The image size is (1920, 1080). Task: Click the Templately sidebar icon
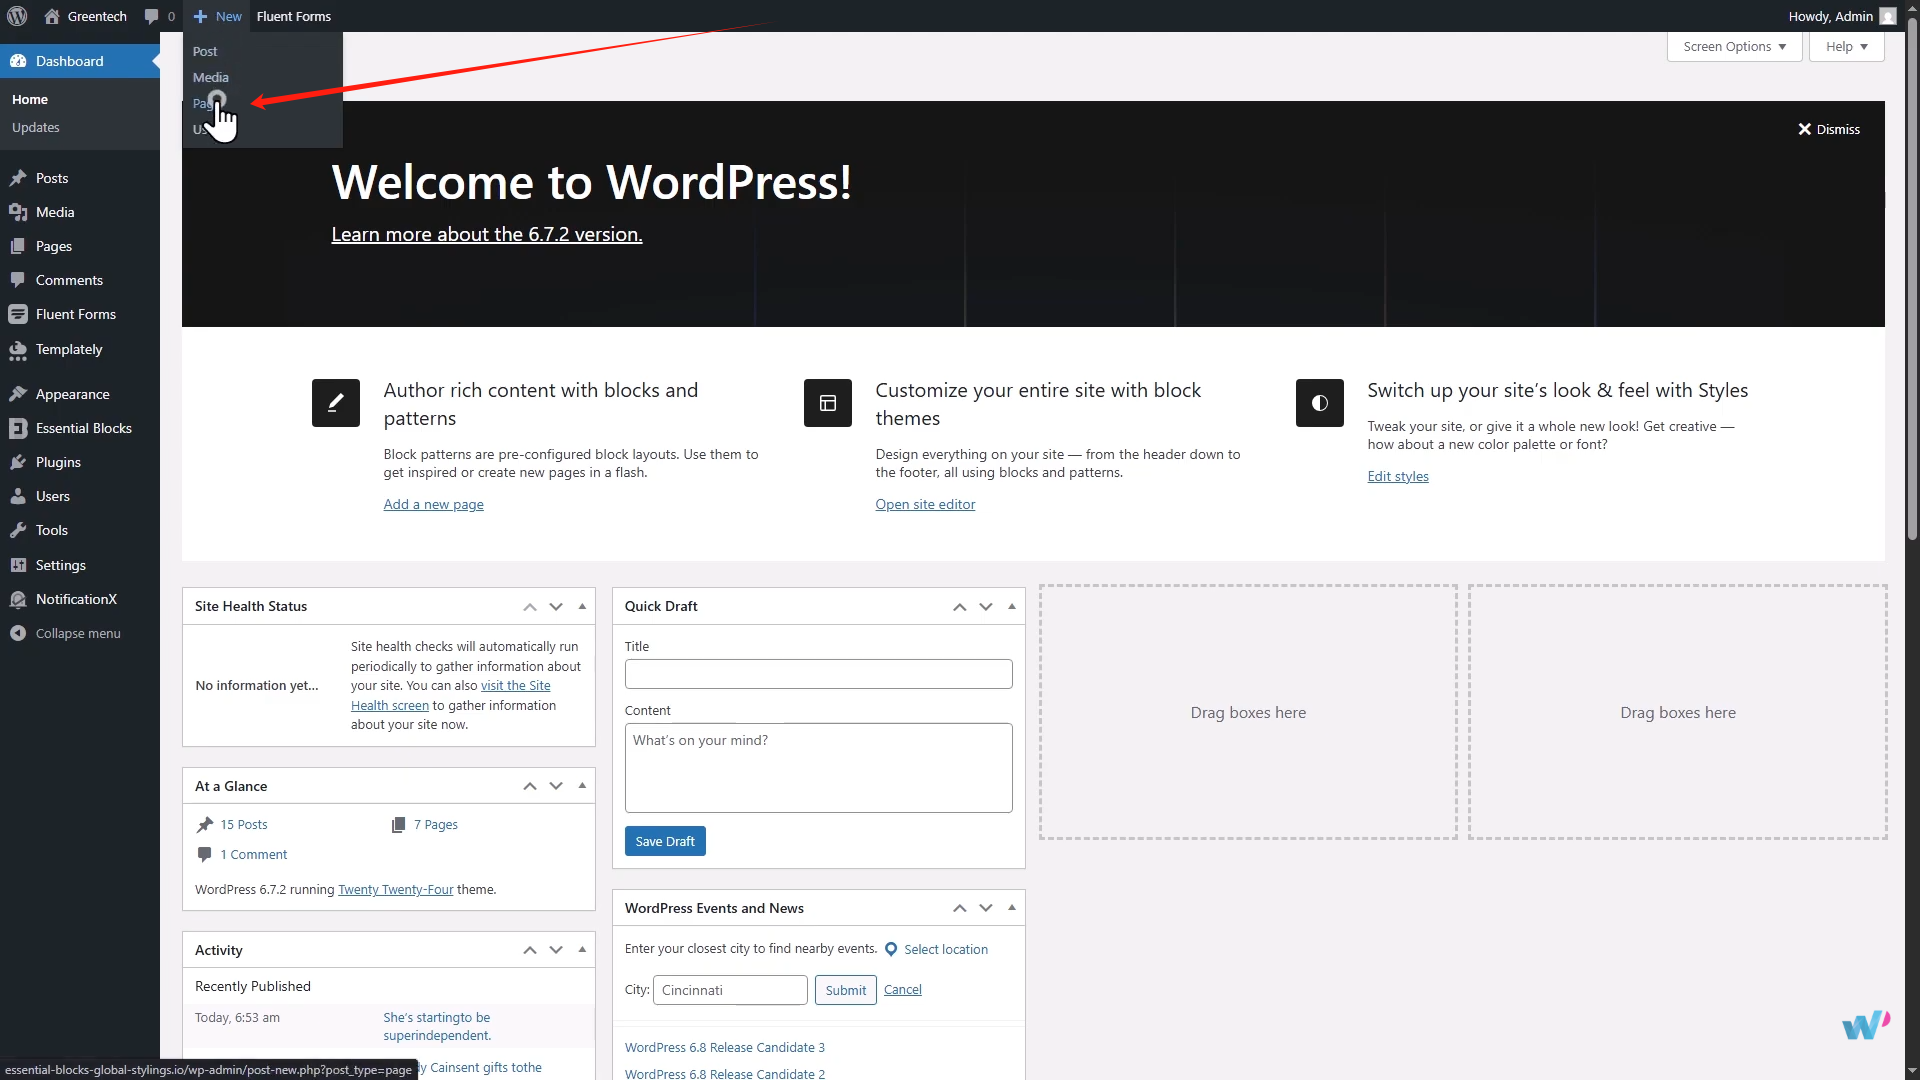point(18,350)
